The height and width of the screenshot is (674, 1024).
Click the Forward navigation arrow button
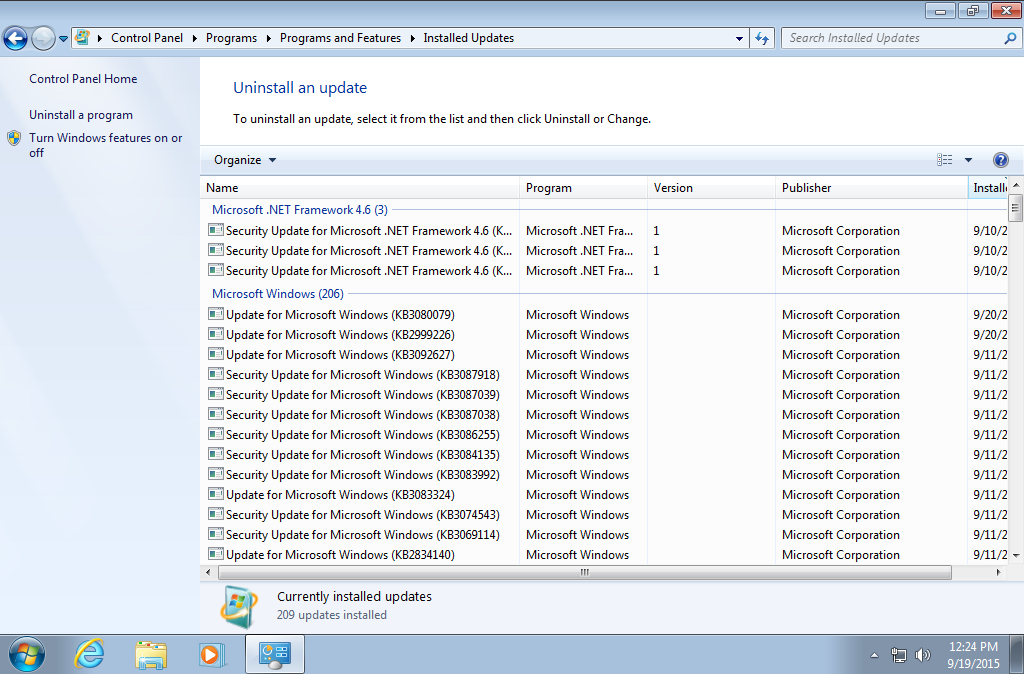pos(43,39)
